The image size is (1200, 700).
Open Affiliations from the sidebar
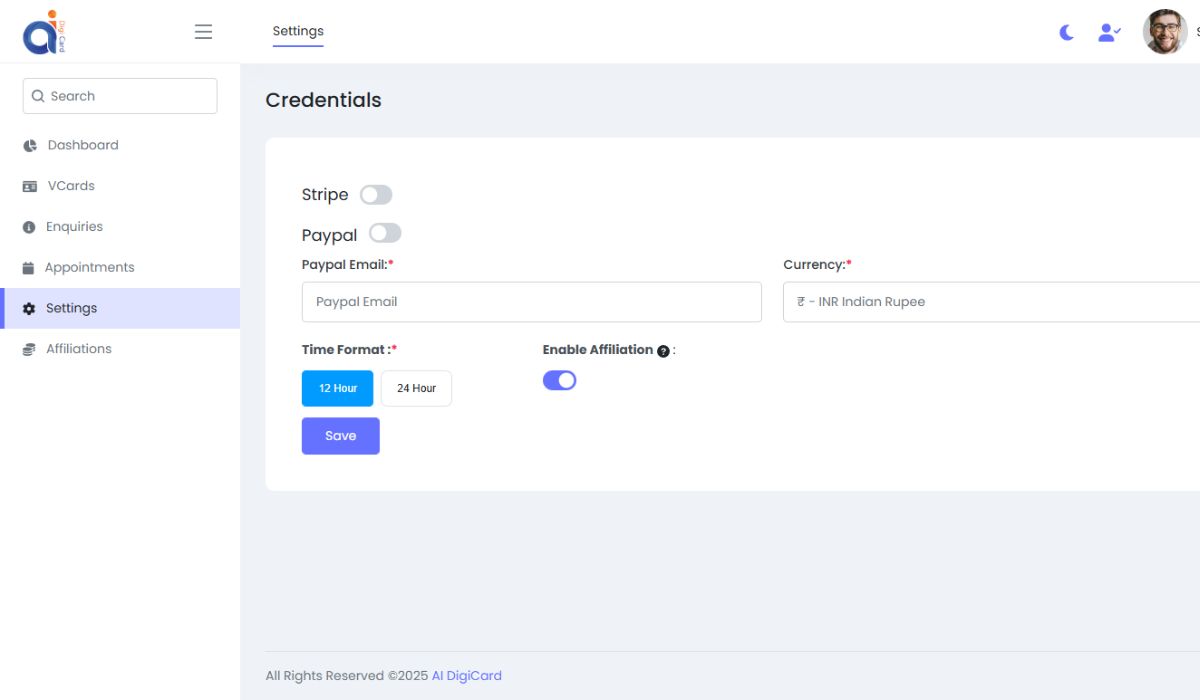(x=78, y=348)
